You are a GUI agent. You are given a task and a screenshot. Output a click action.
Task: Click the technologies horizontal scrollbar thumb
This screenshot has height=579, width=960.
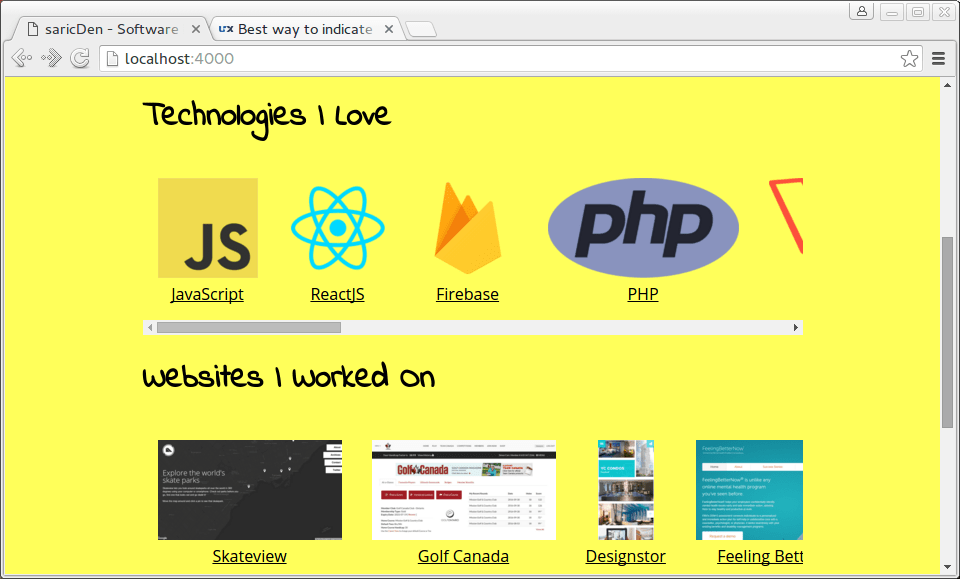click(x=249, y=327)
